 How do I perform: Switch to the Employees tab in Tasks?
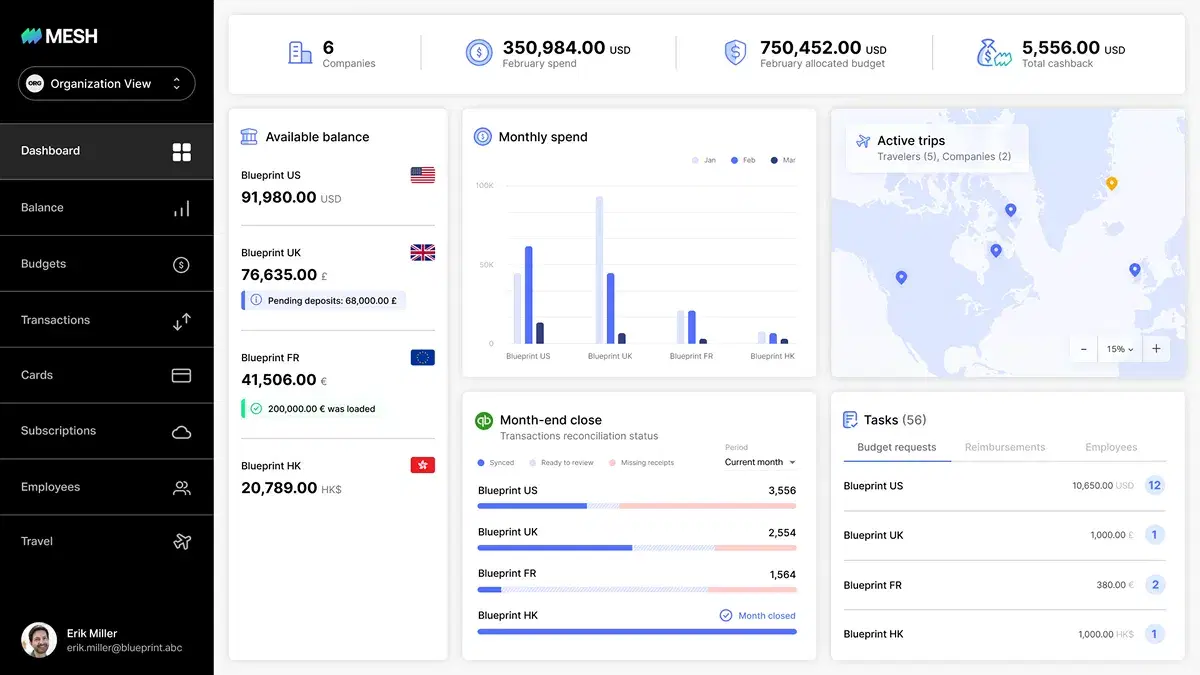(x=1111, y=448)
